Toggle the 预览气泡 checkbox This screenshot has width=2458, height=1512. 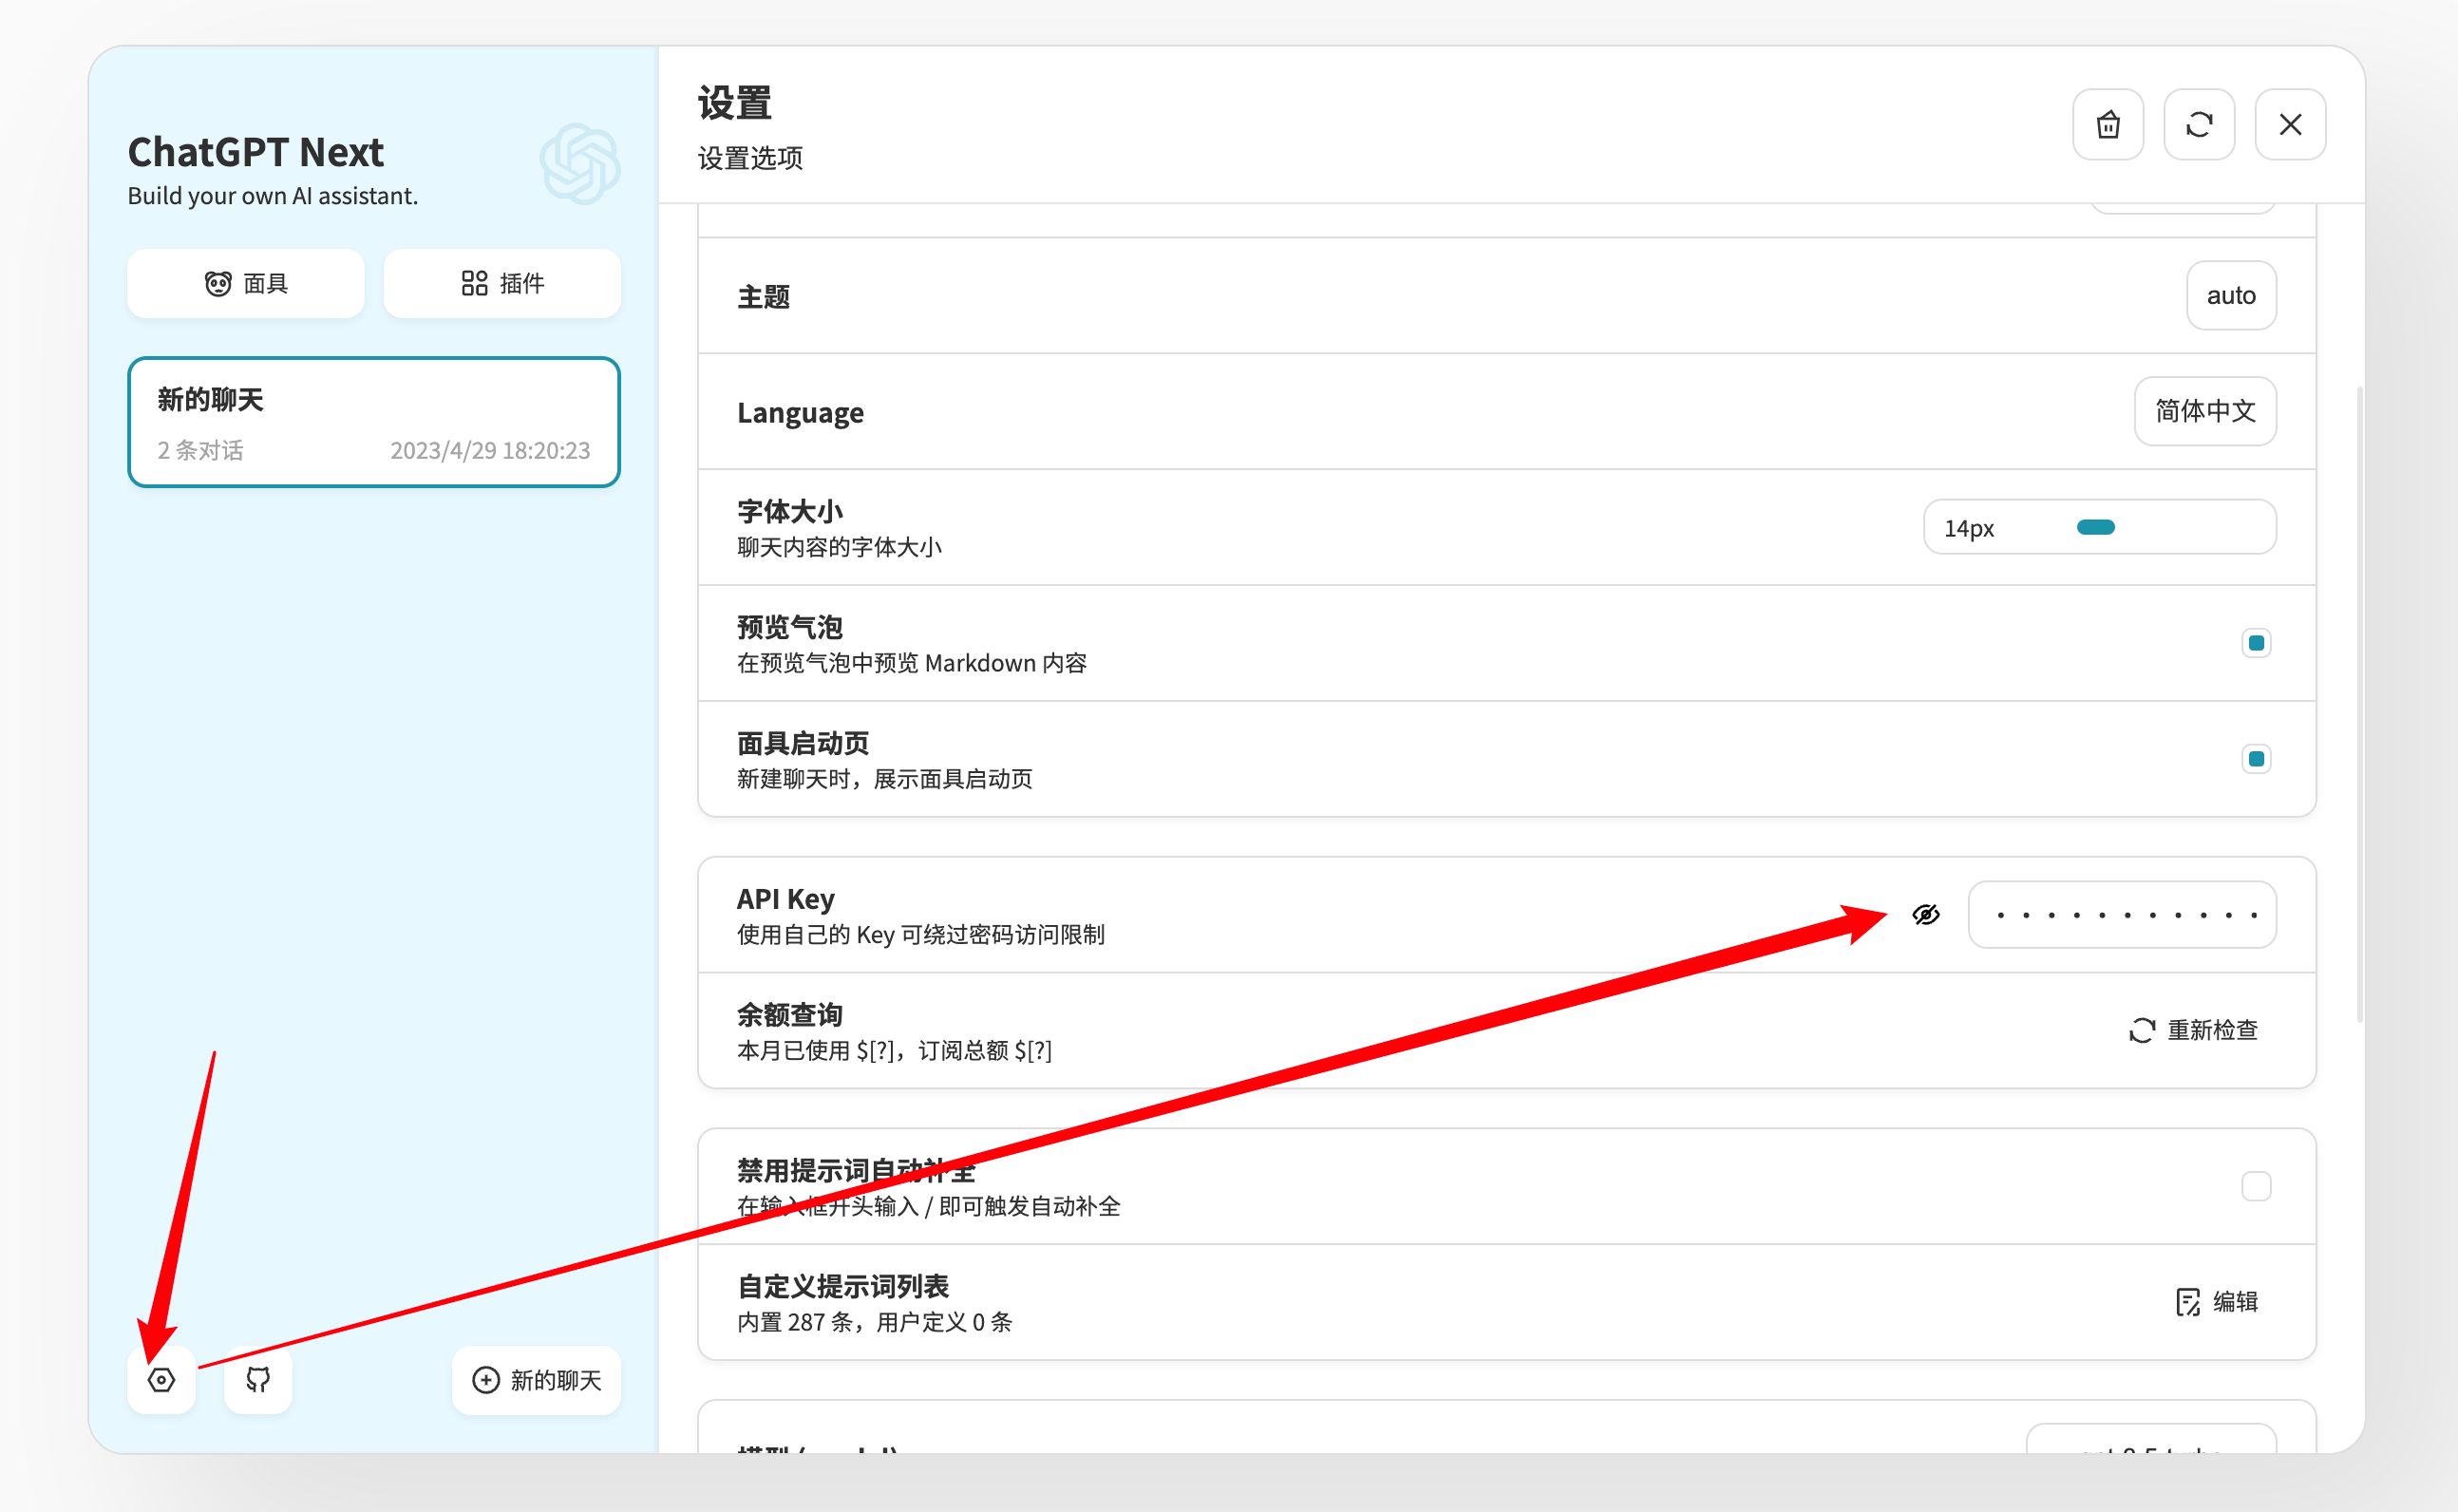click(2256, 643)
